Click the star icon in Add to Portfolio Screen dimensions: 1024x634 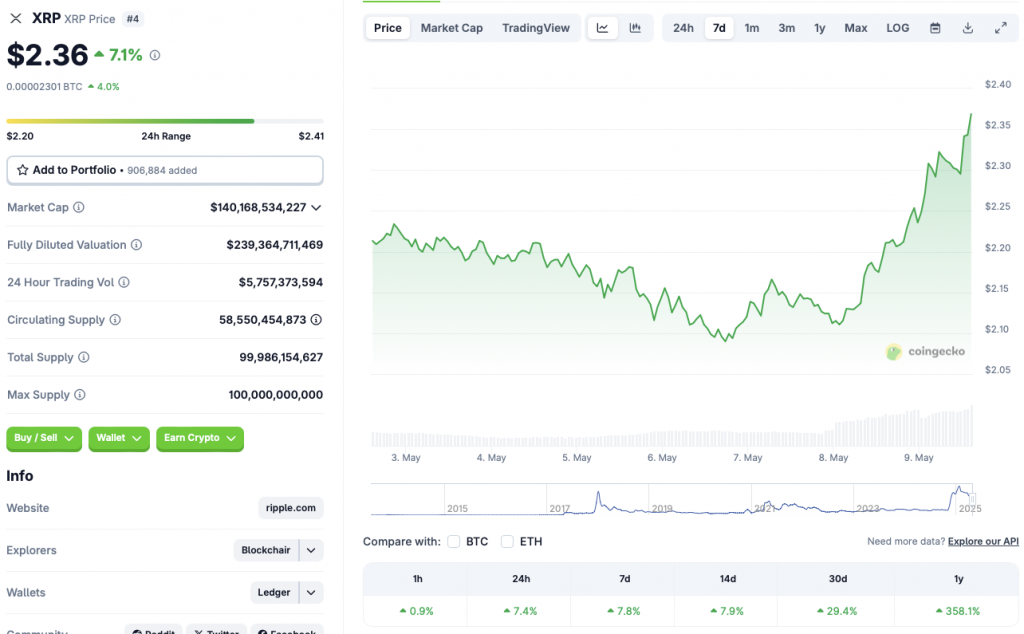23,170
